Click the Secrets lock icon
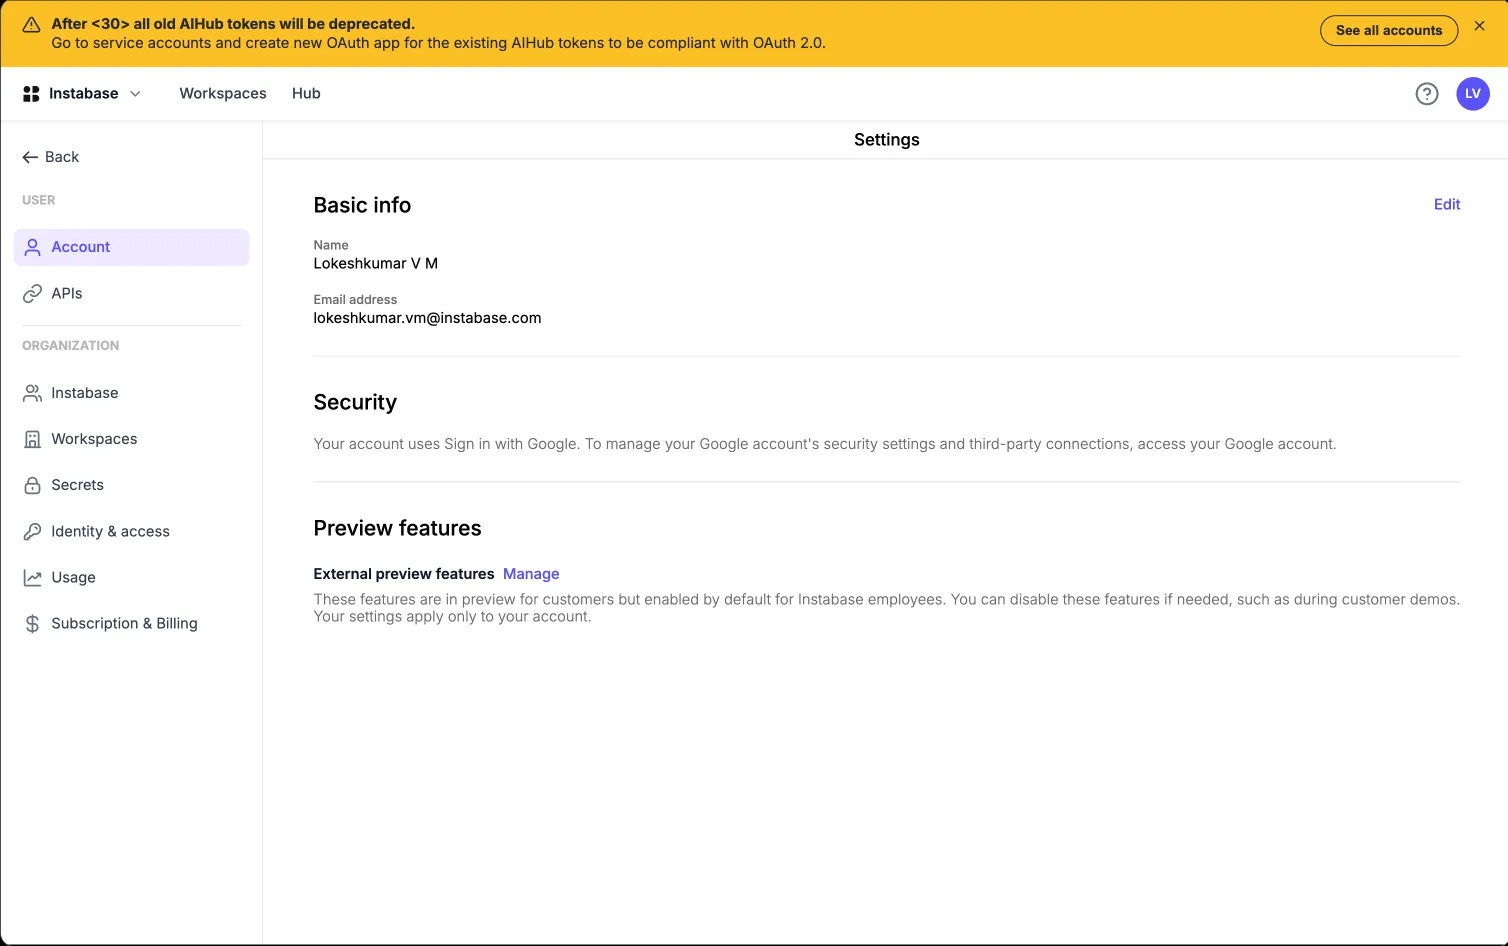This screenshot has width=1508, height=946. [x=33, y=485]
